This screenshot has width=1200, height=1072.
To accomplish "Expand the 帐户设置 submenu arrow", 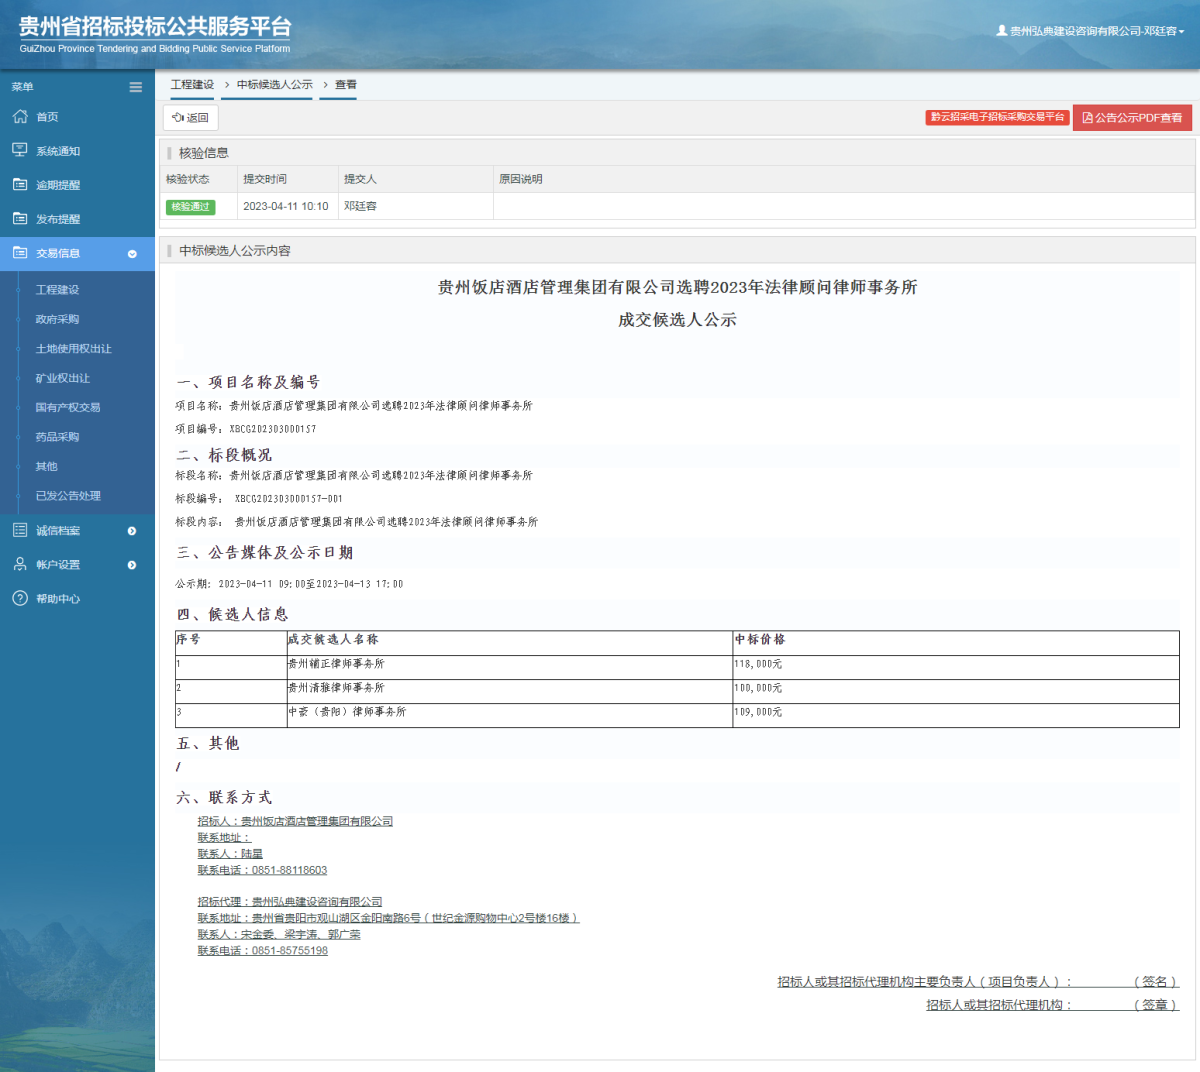I will (x=132, y=565).
